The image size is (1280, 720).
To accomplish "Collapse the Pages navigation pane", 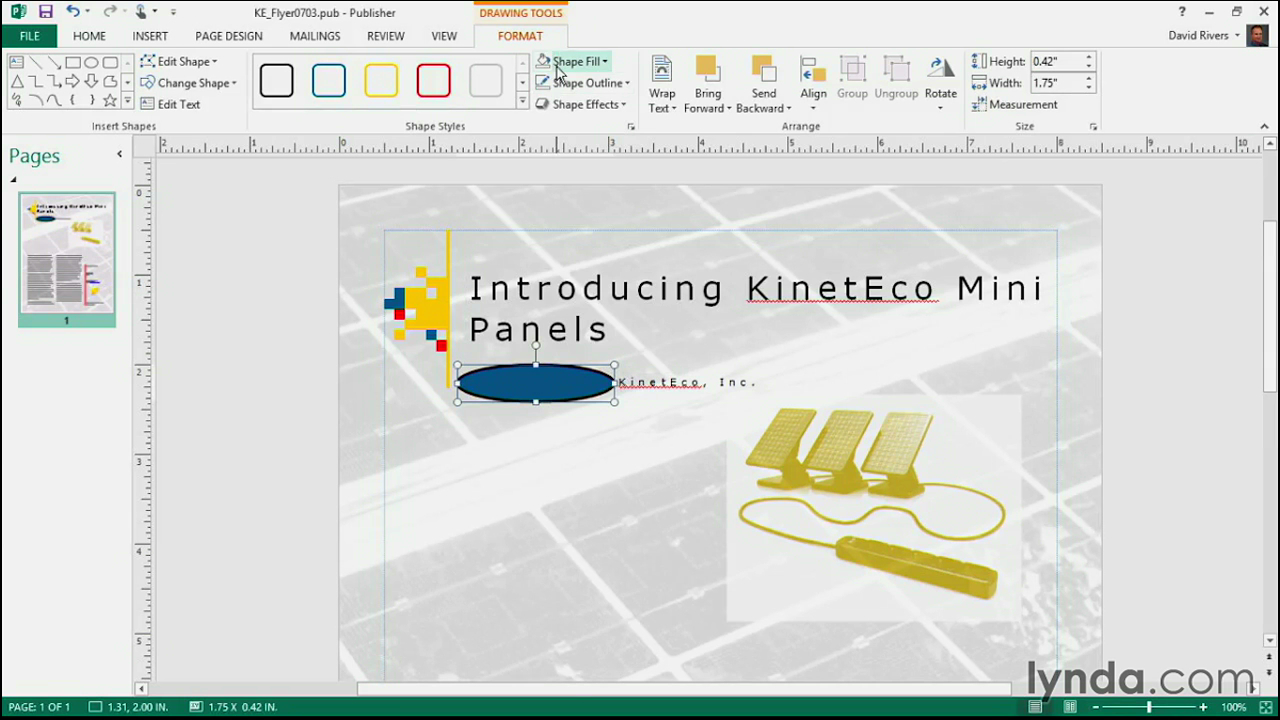I will pyautogui.click(x=119, y=154).
